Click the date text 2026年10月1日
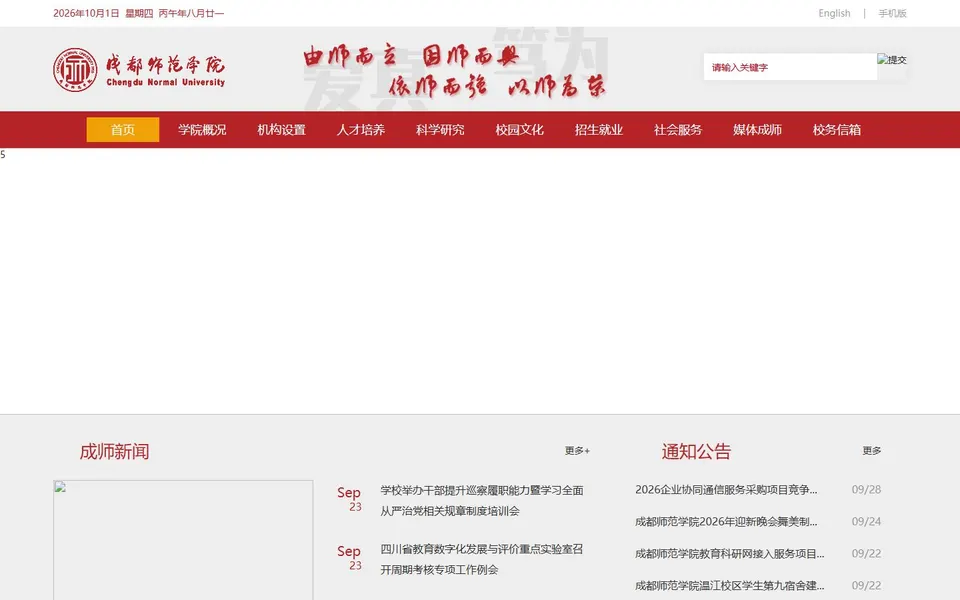This screenshot has height=600, width=960. coord(86,13)
